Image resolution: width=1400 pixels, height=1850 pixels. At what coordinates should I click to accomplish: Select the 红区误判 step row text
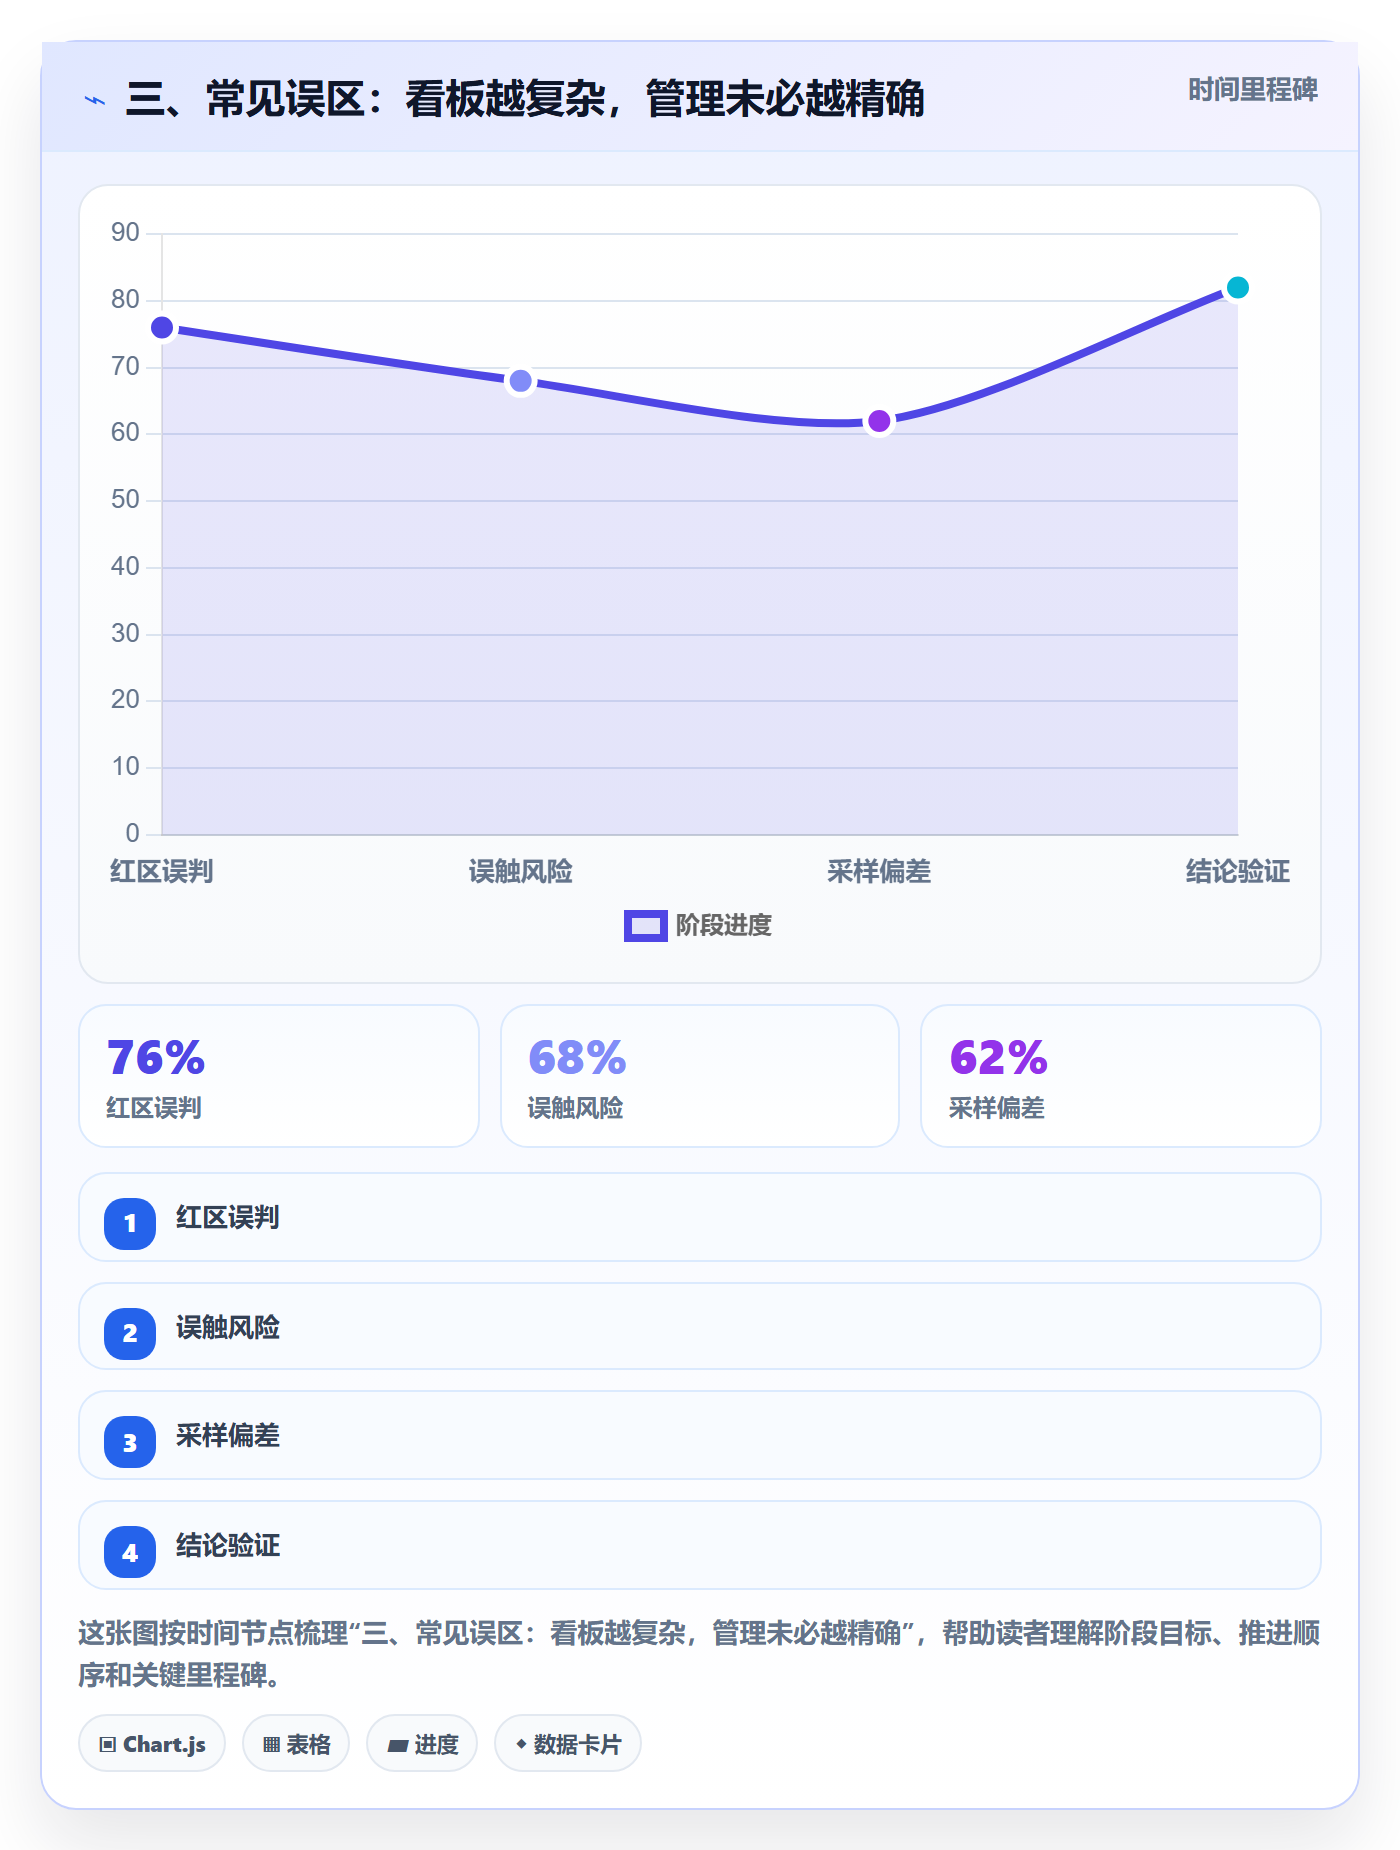pos(228,1218)
